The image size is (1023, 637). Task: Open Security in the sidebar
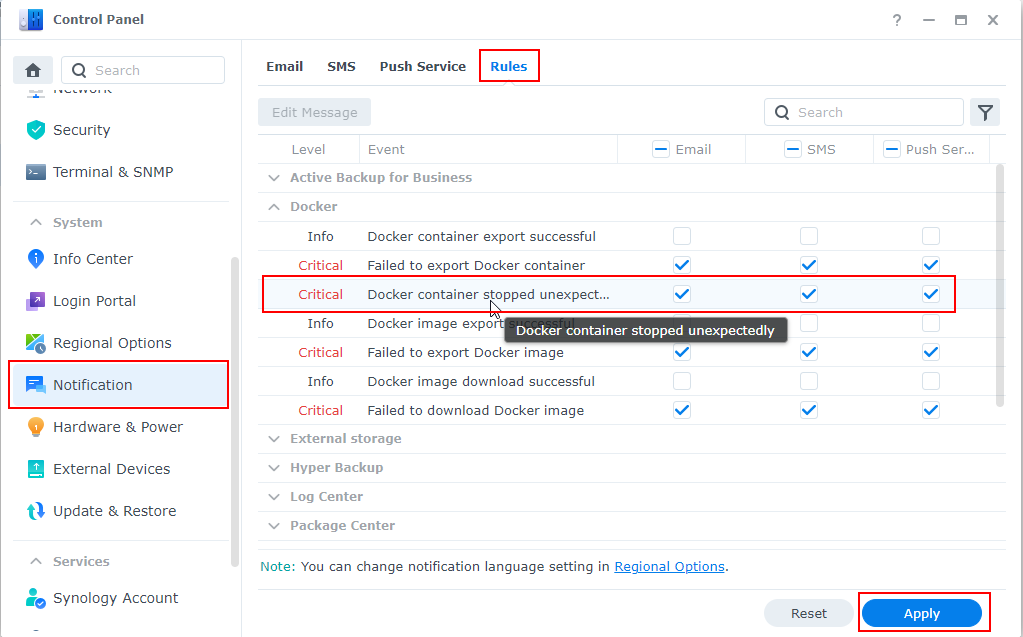pyautogui.click(x=82, y=130)
